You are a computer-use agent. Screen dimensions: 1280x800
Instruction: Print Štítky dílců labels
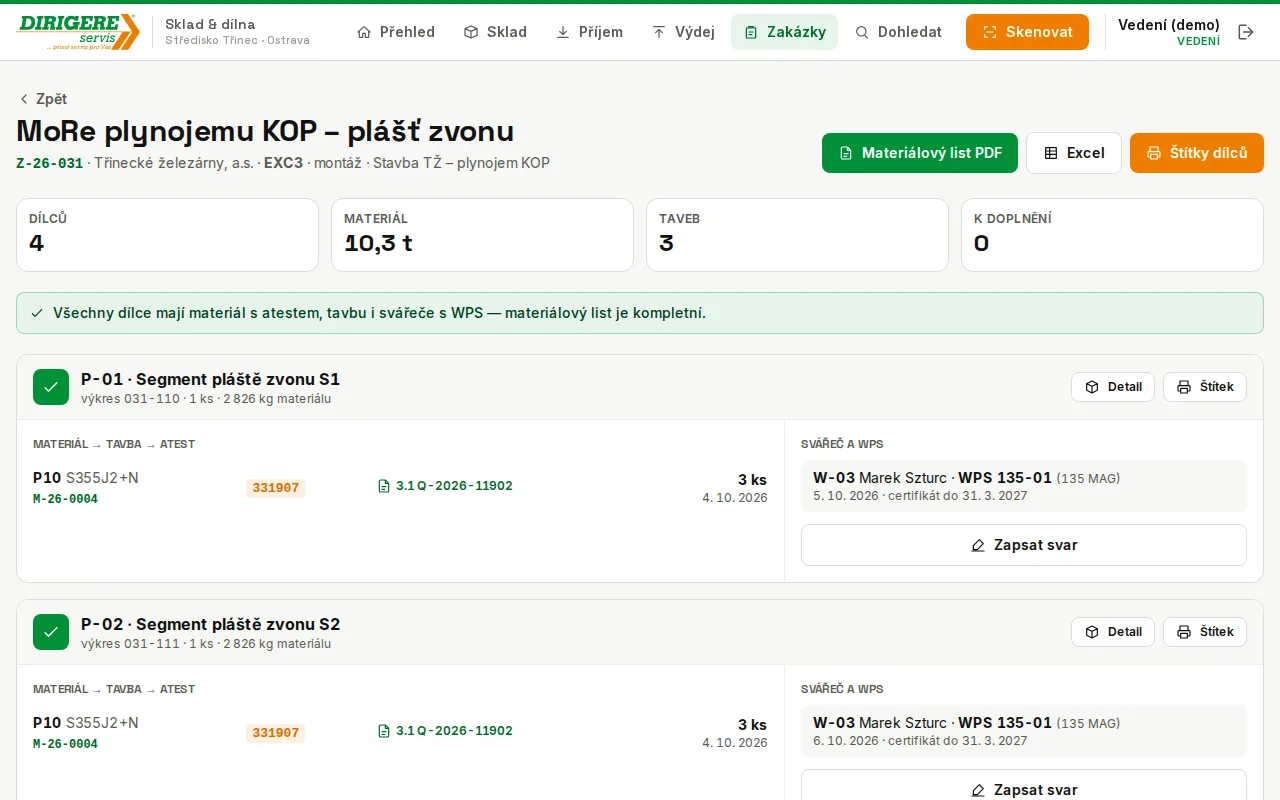coord(1197,153)
